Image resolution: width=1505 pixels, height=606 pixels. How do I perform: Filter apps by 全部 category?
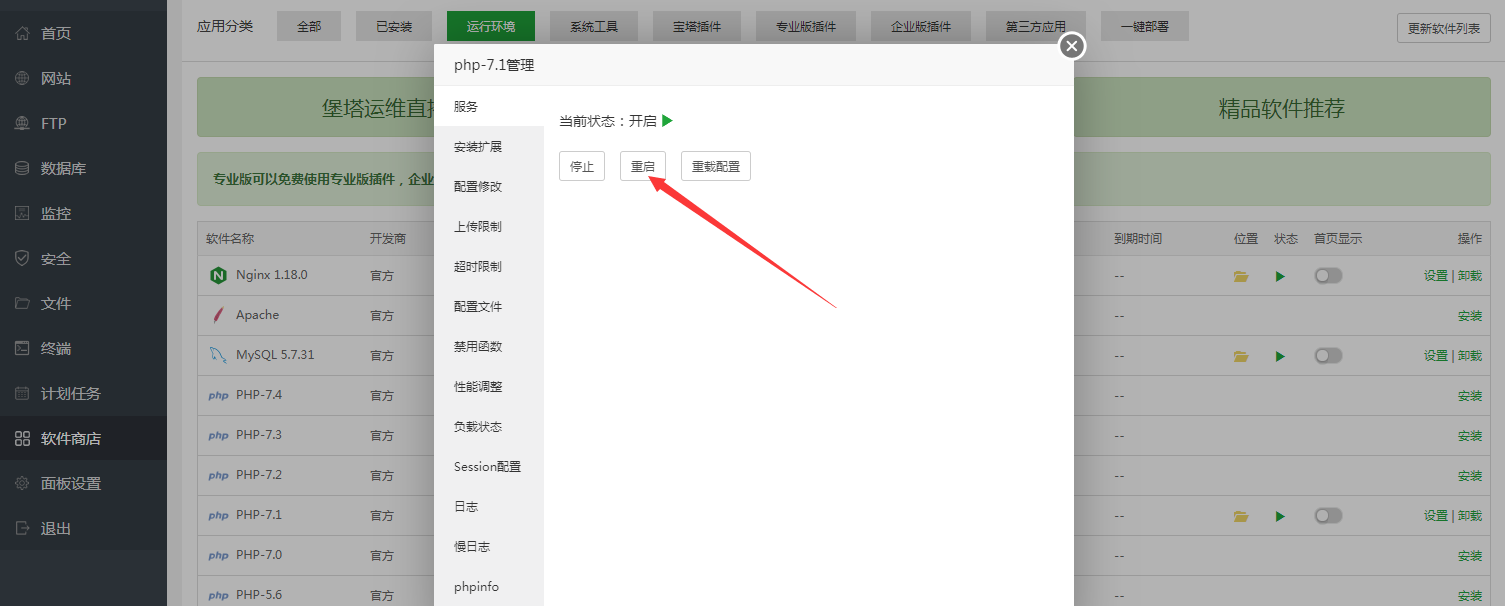[x=309, y=27]
